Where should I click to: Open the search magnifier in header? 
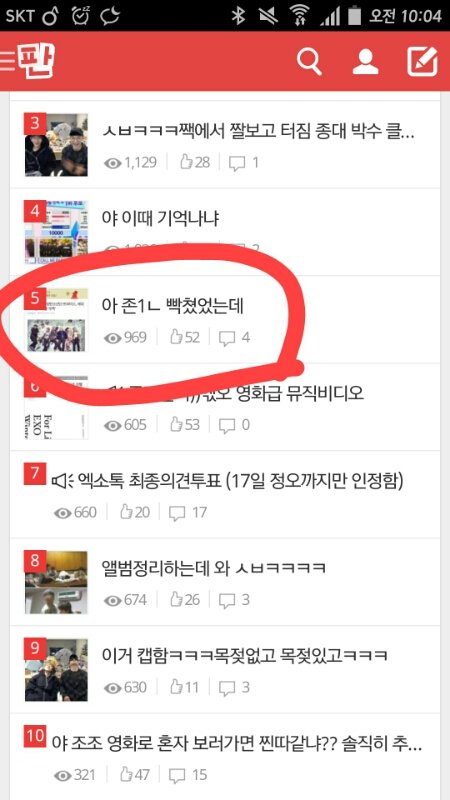pos(309,62)
